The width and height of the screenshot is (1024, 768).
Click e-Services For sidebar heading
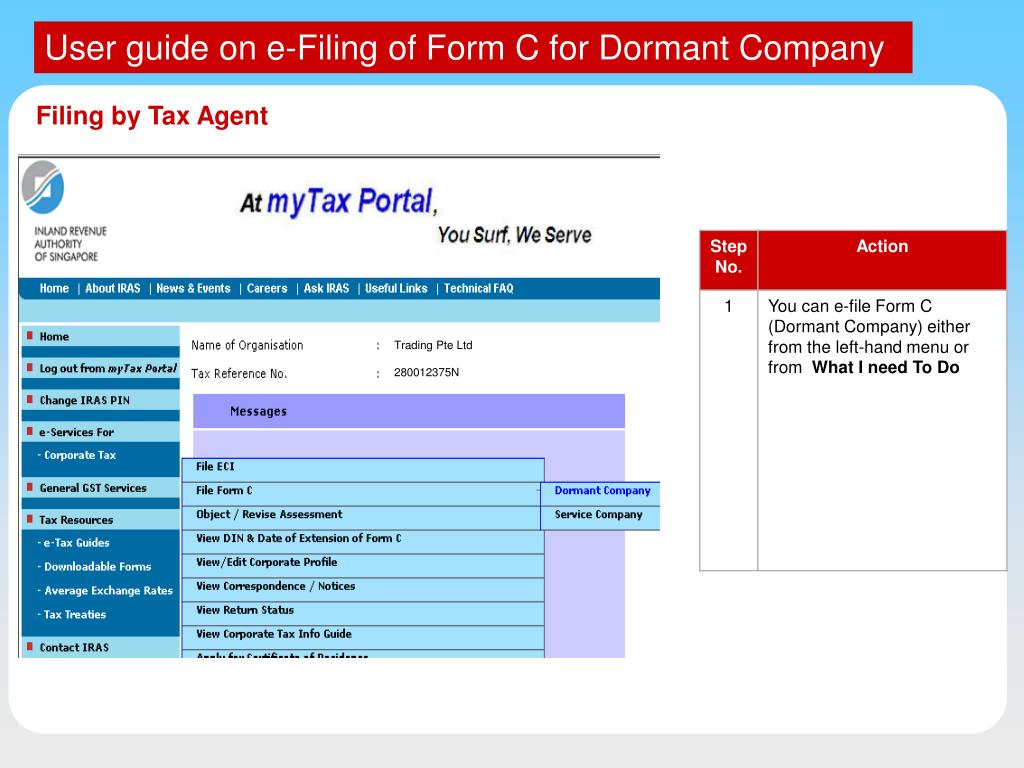101,432
